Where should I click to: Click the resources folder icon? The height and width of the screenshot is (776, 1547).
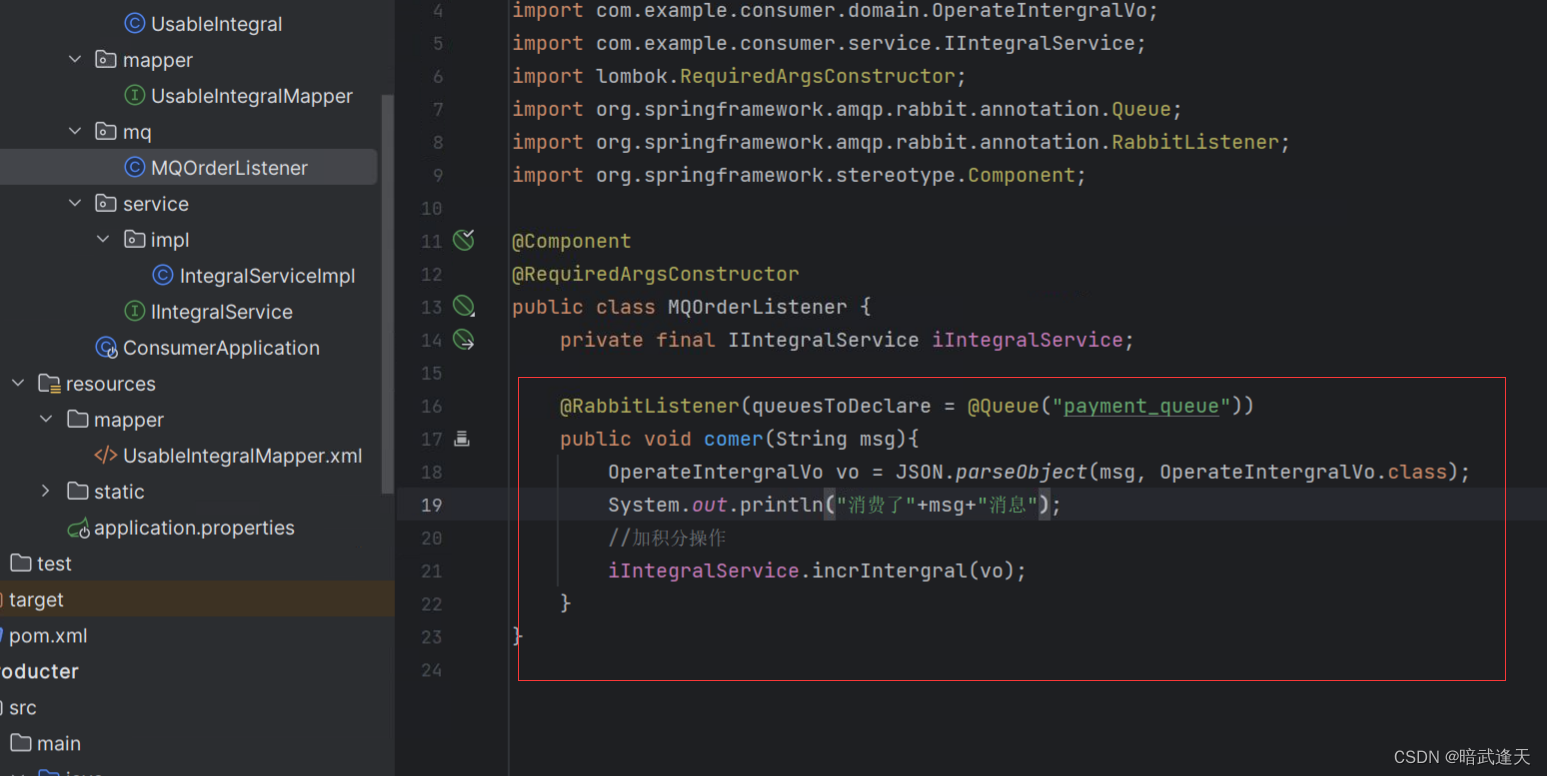[x=49, y=384]
